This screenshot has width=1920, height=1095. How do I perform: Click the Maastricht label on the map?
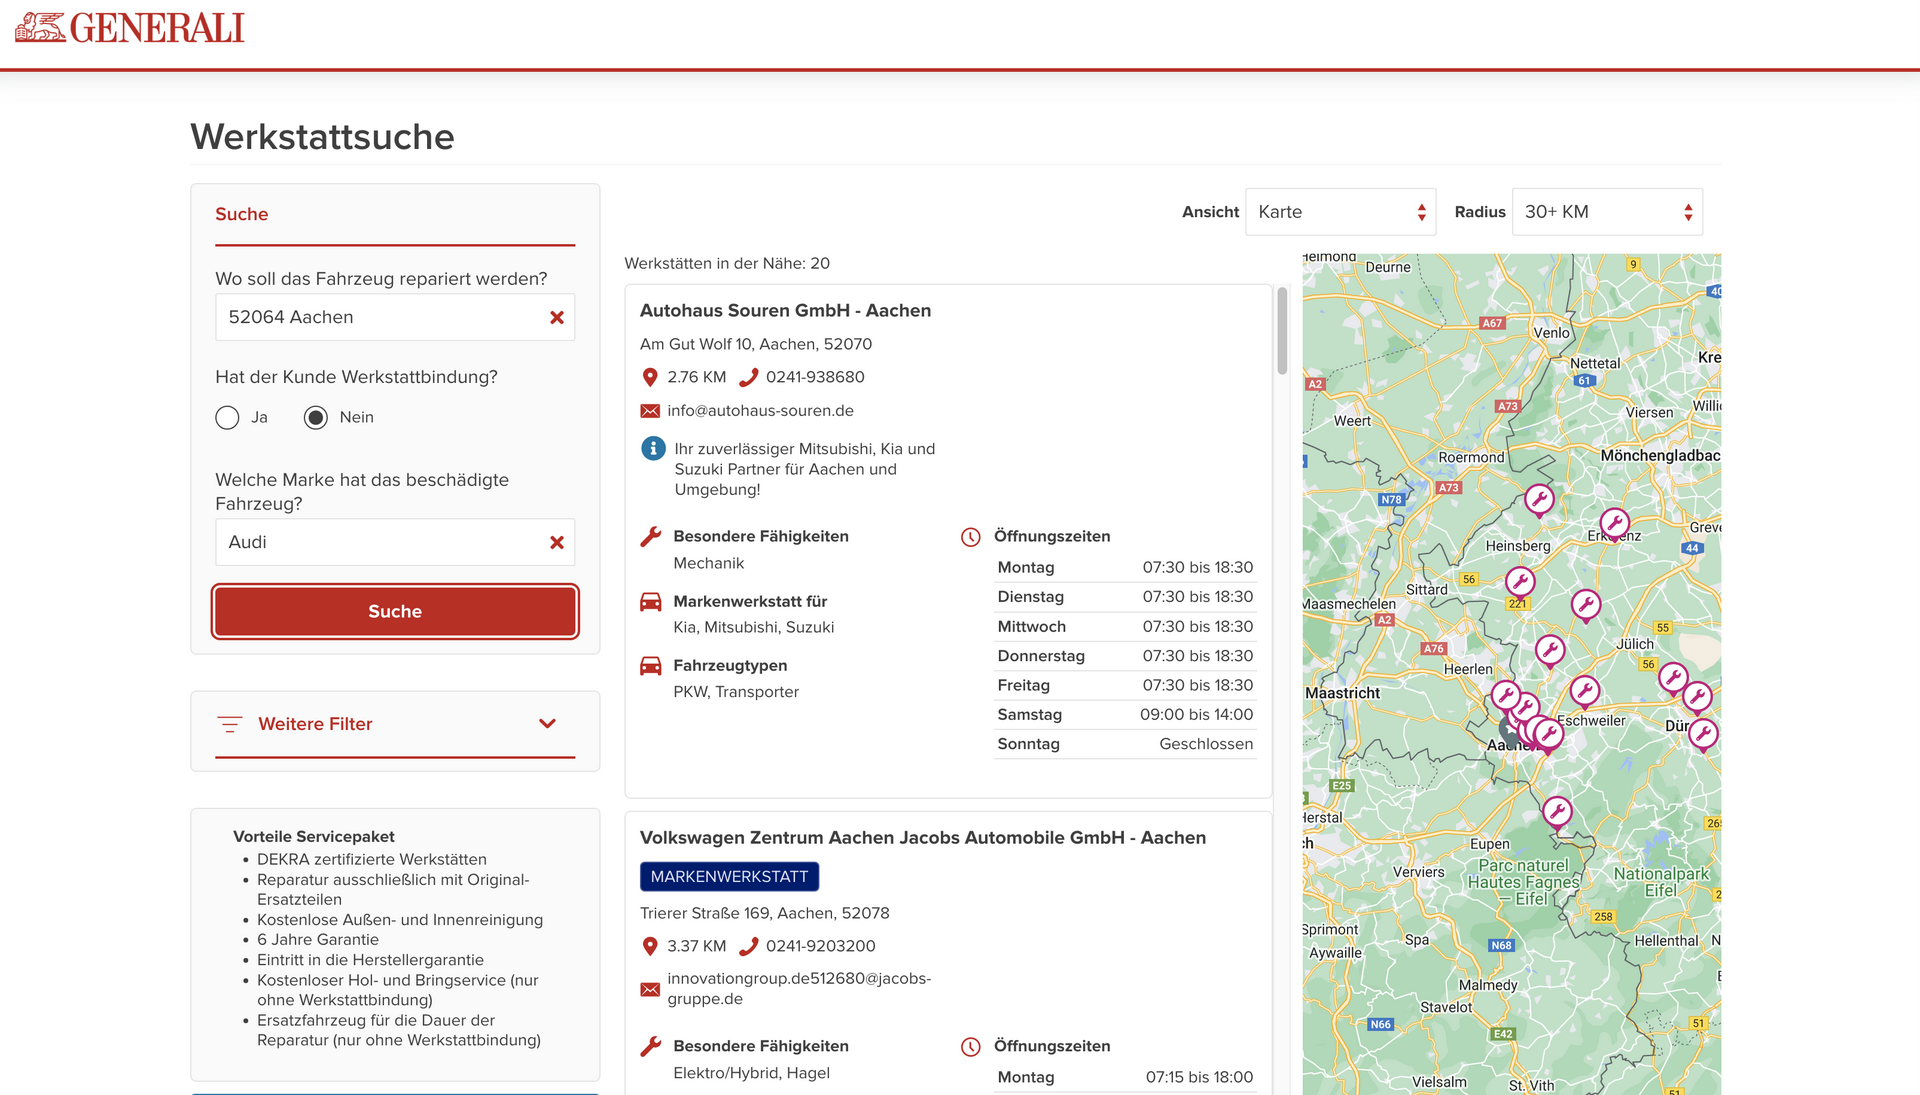point(1342,693)
